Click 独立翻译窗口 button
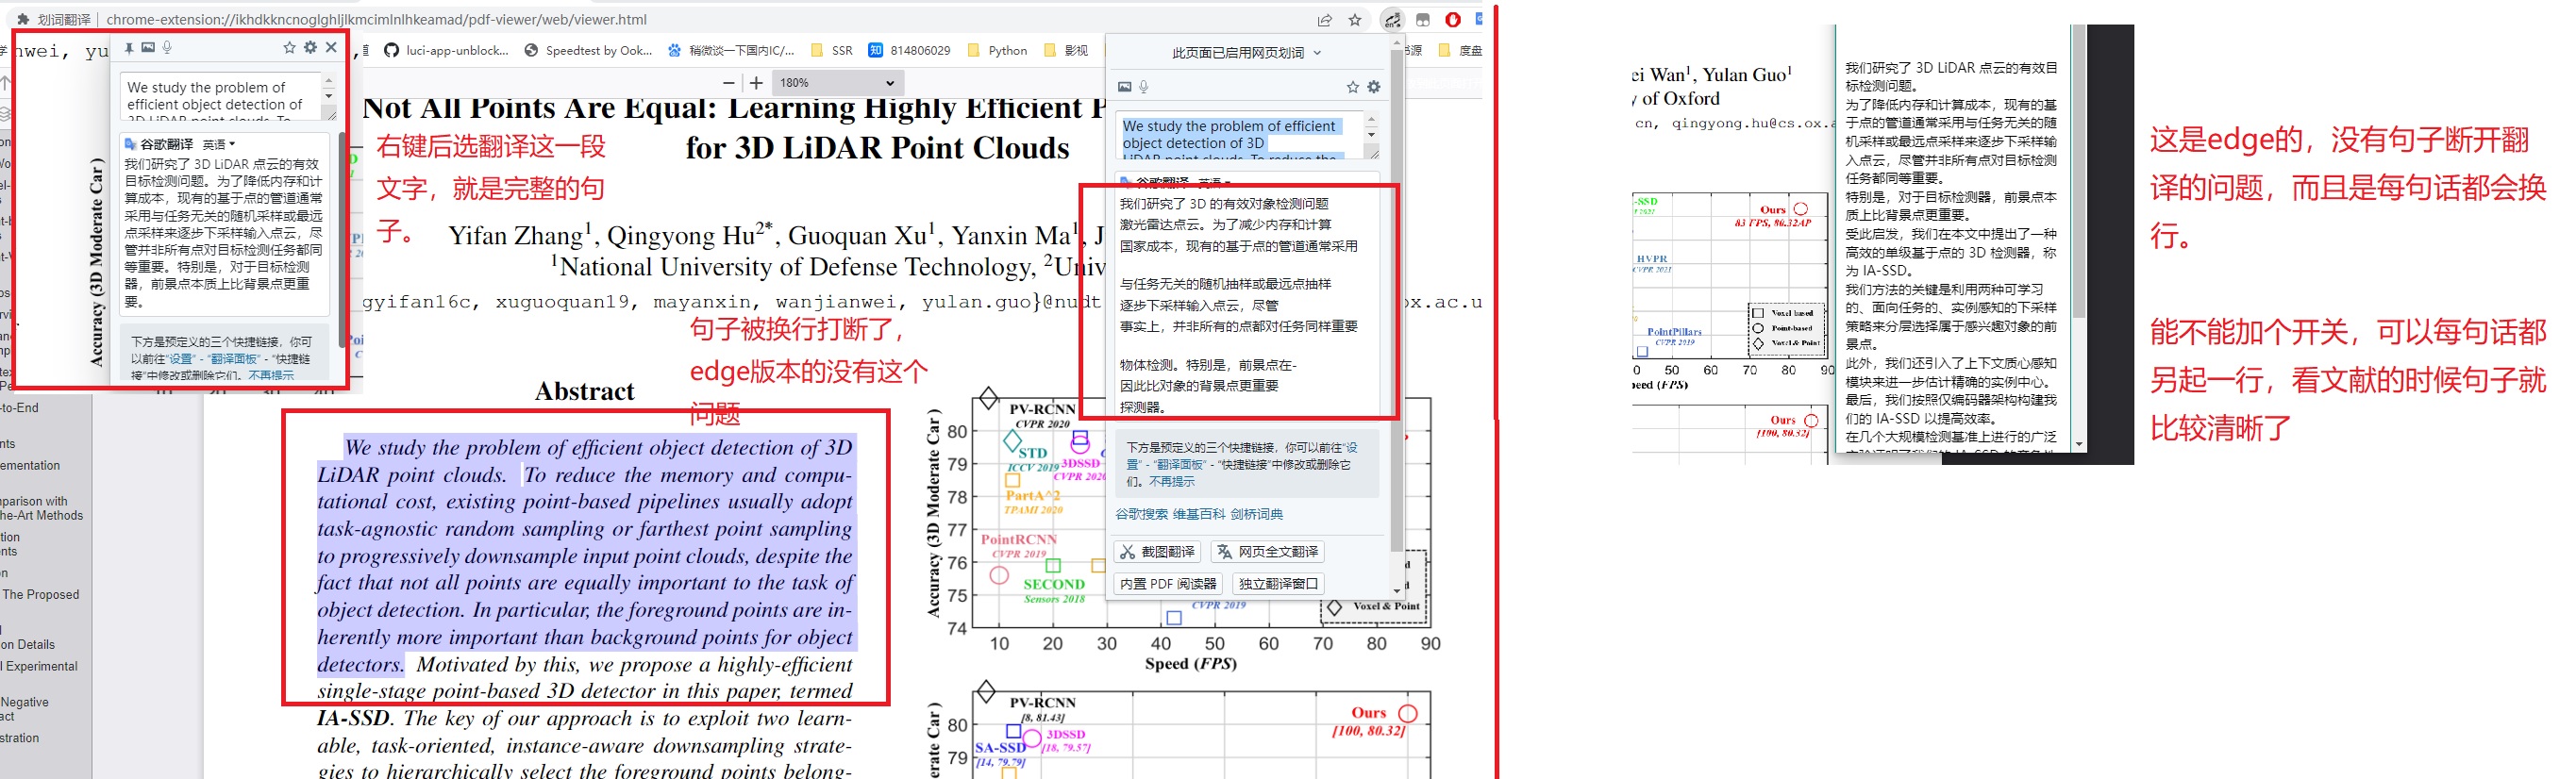 coord(1278,584)
